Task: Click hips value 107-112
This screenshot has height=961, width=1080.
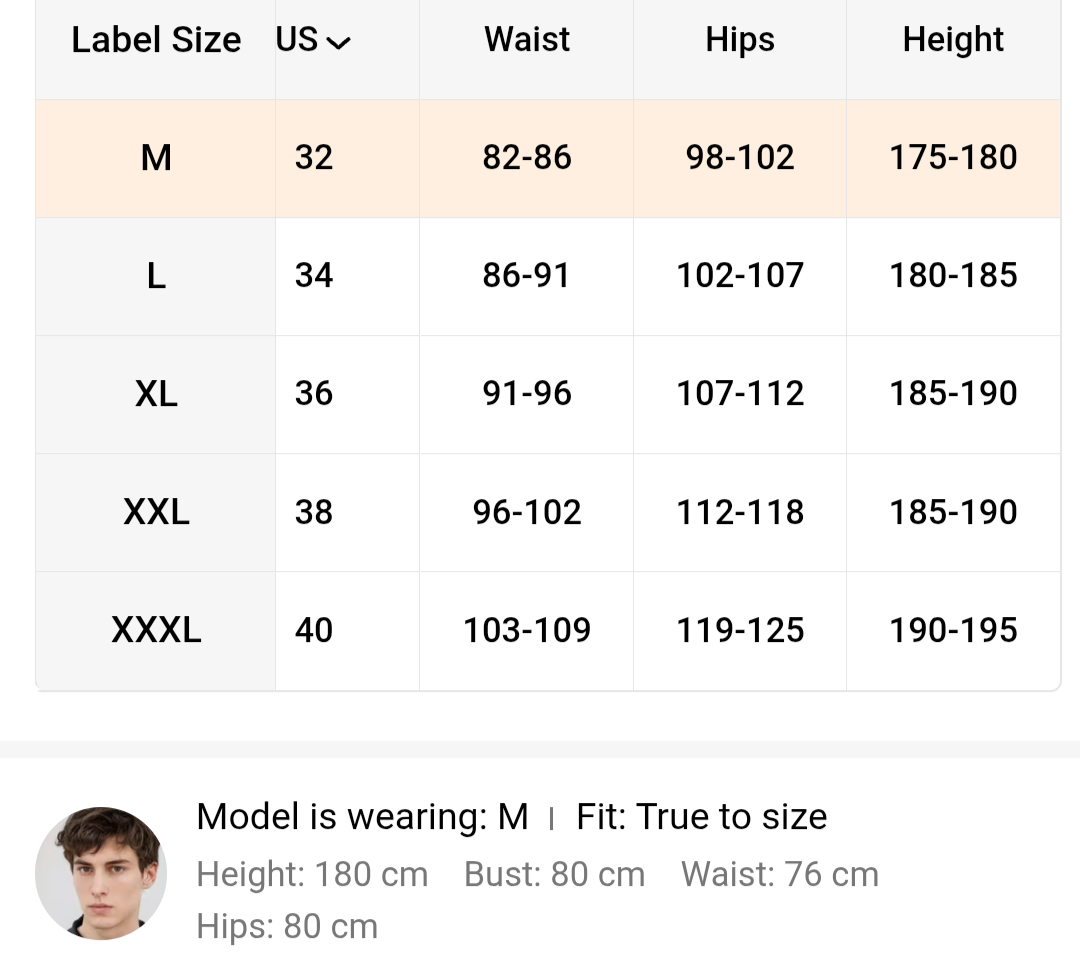Action: (x=740, y=394)
